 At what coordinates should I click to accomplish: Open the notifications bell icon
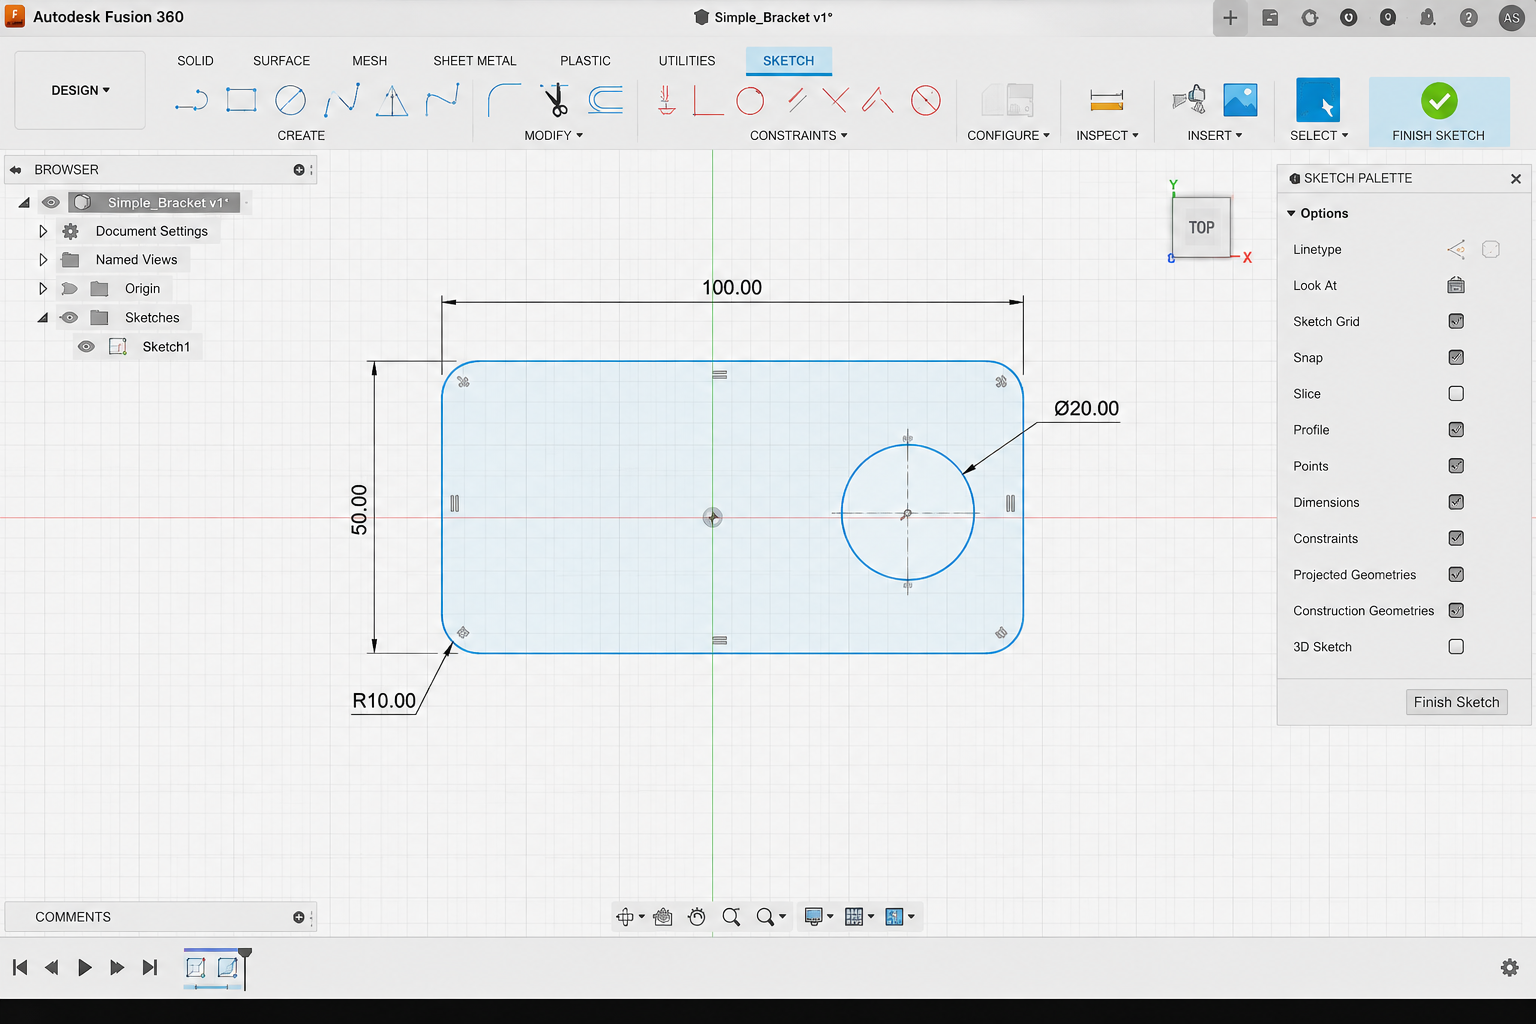[x=1428, y=17]
